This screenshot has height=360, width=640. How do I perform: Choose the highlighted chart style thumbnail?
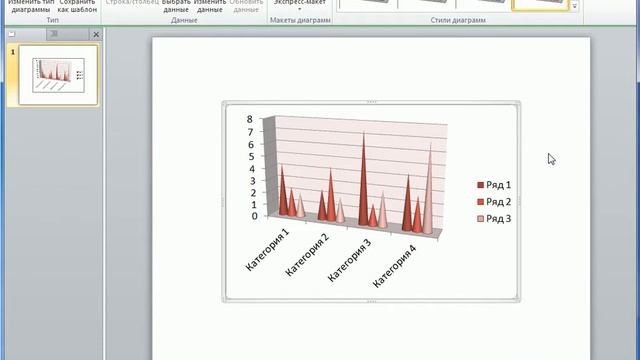(x=540, y=4)
